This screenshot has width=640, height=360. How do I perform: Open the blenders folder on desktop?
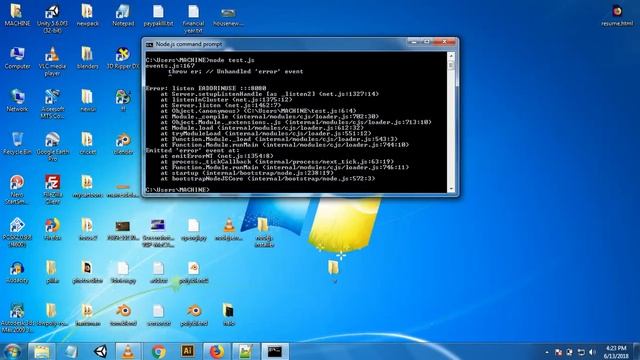tap(87, 58)
